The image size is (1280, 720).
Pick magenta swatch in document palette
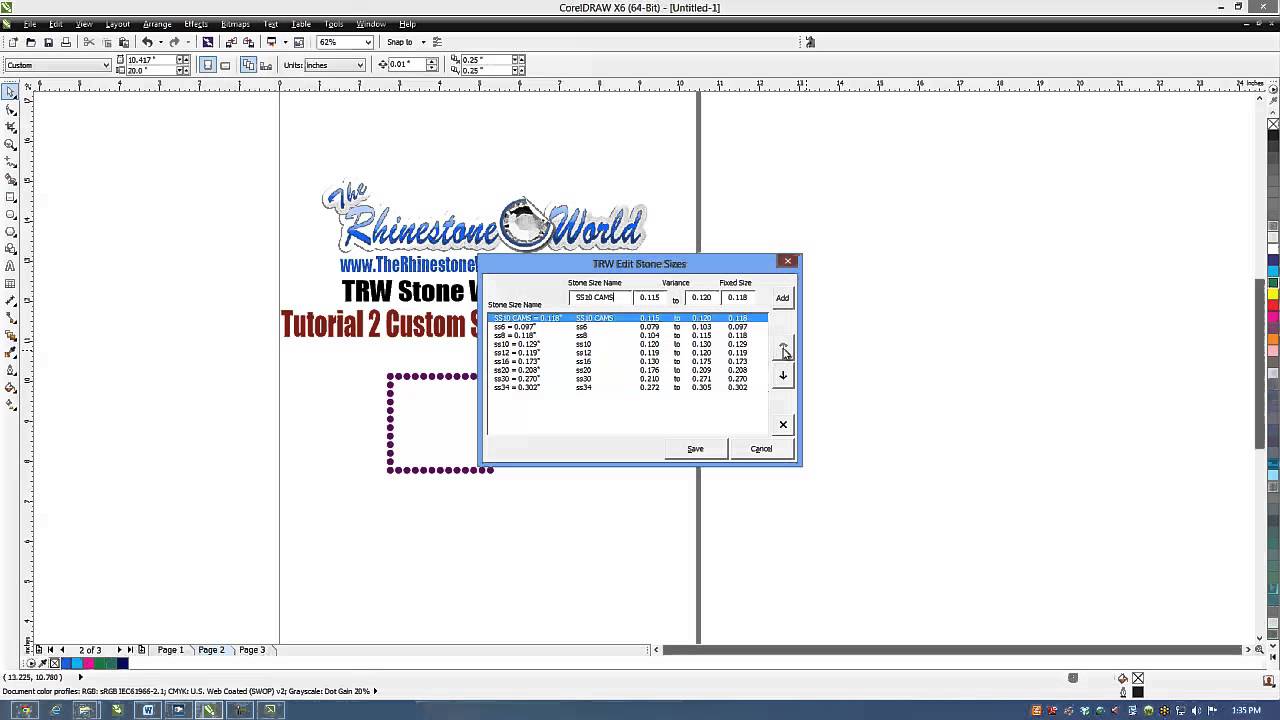point(88,663)
